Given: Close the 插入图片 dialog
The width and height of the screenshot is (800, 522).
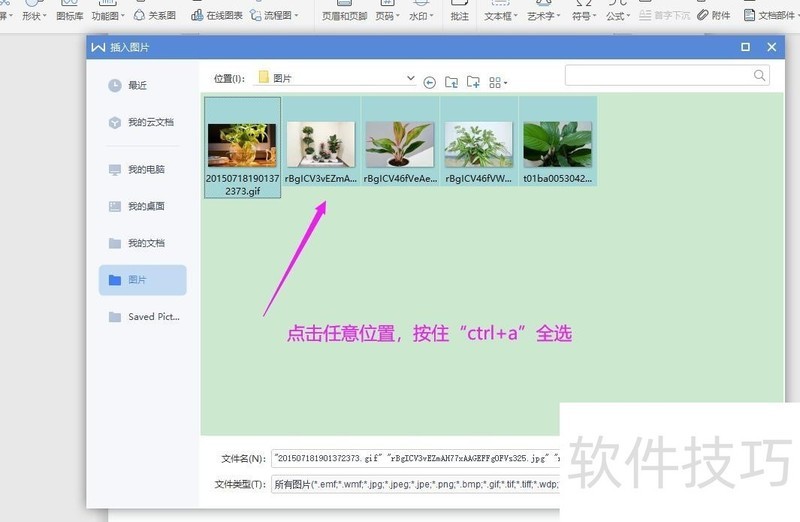Looking at the screenshot, I should pyautogui.click(x=772, y=47).
